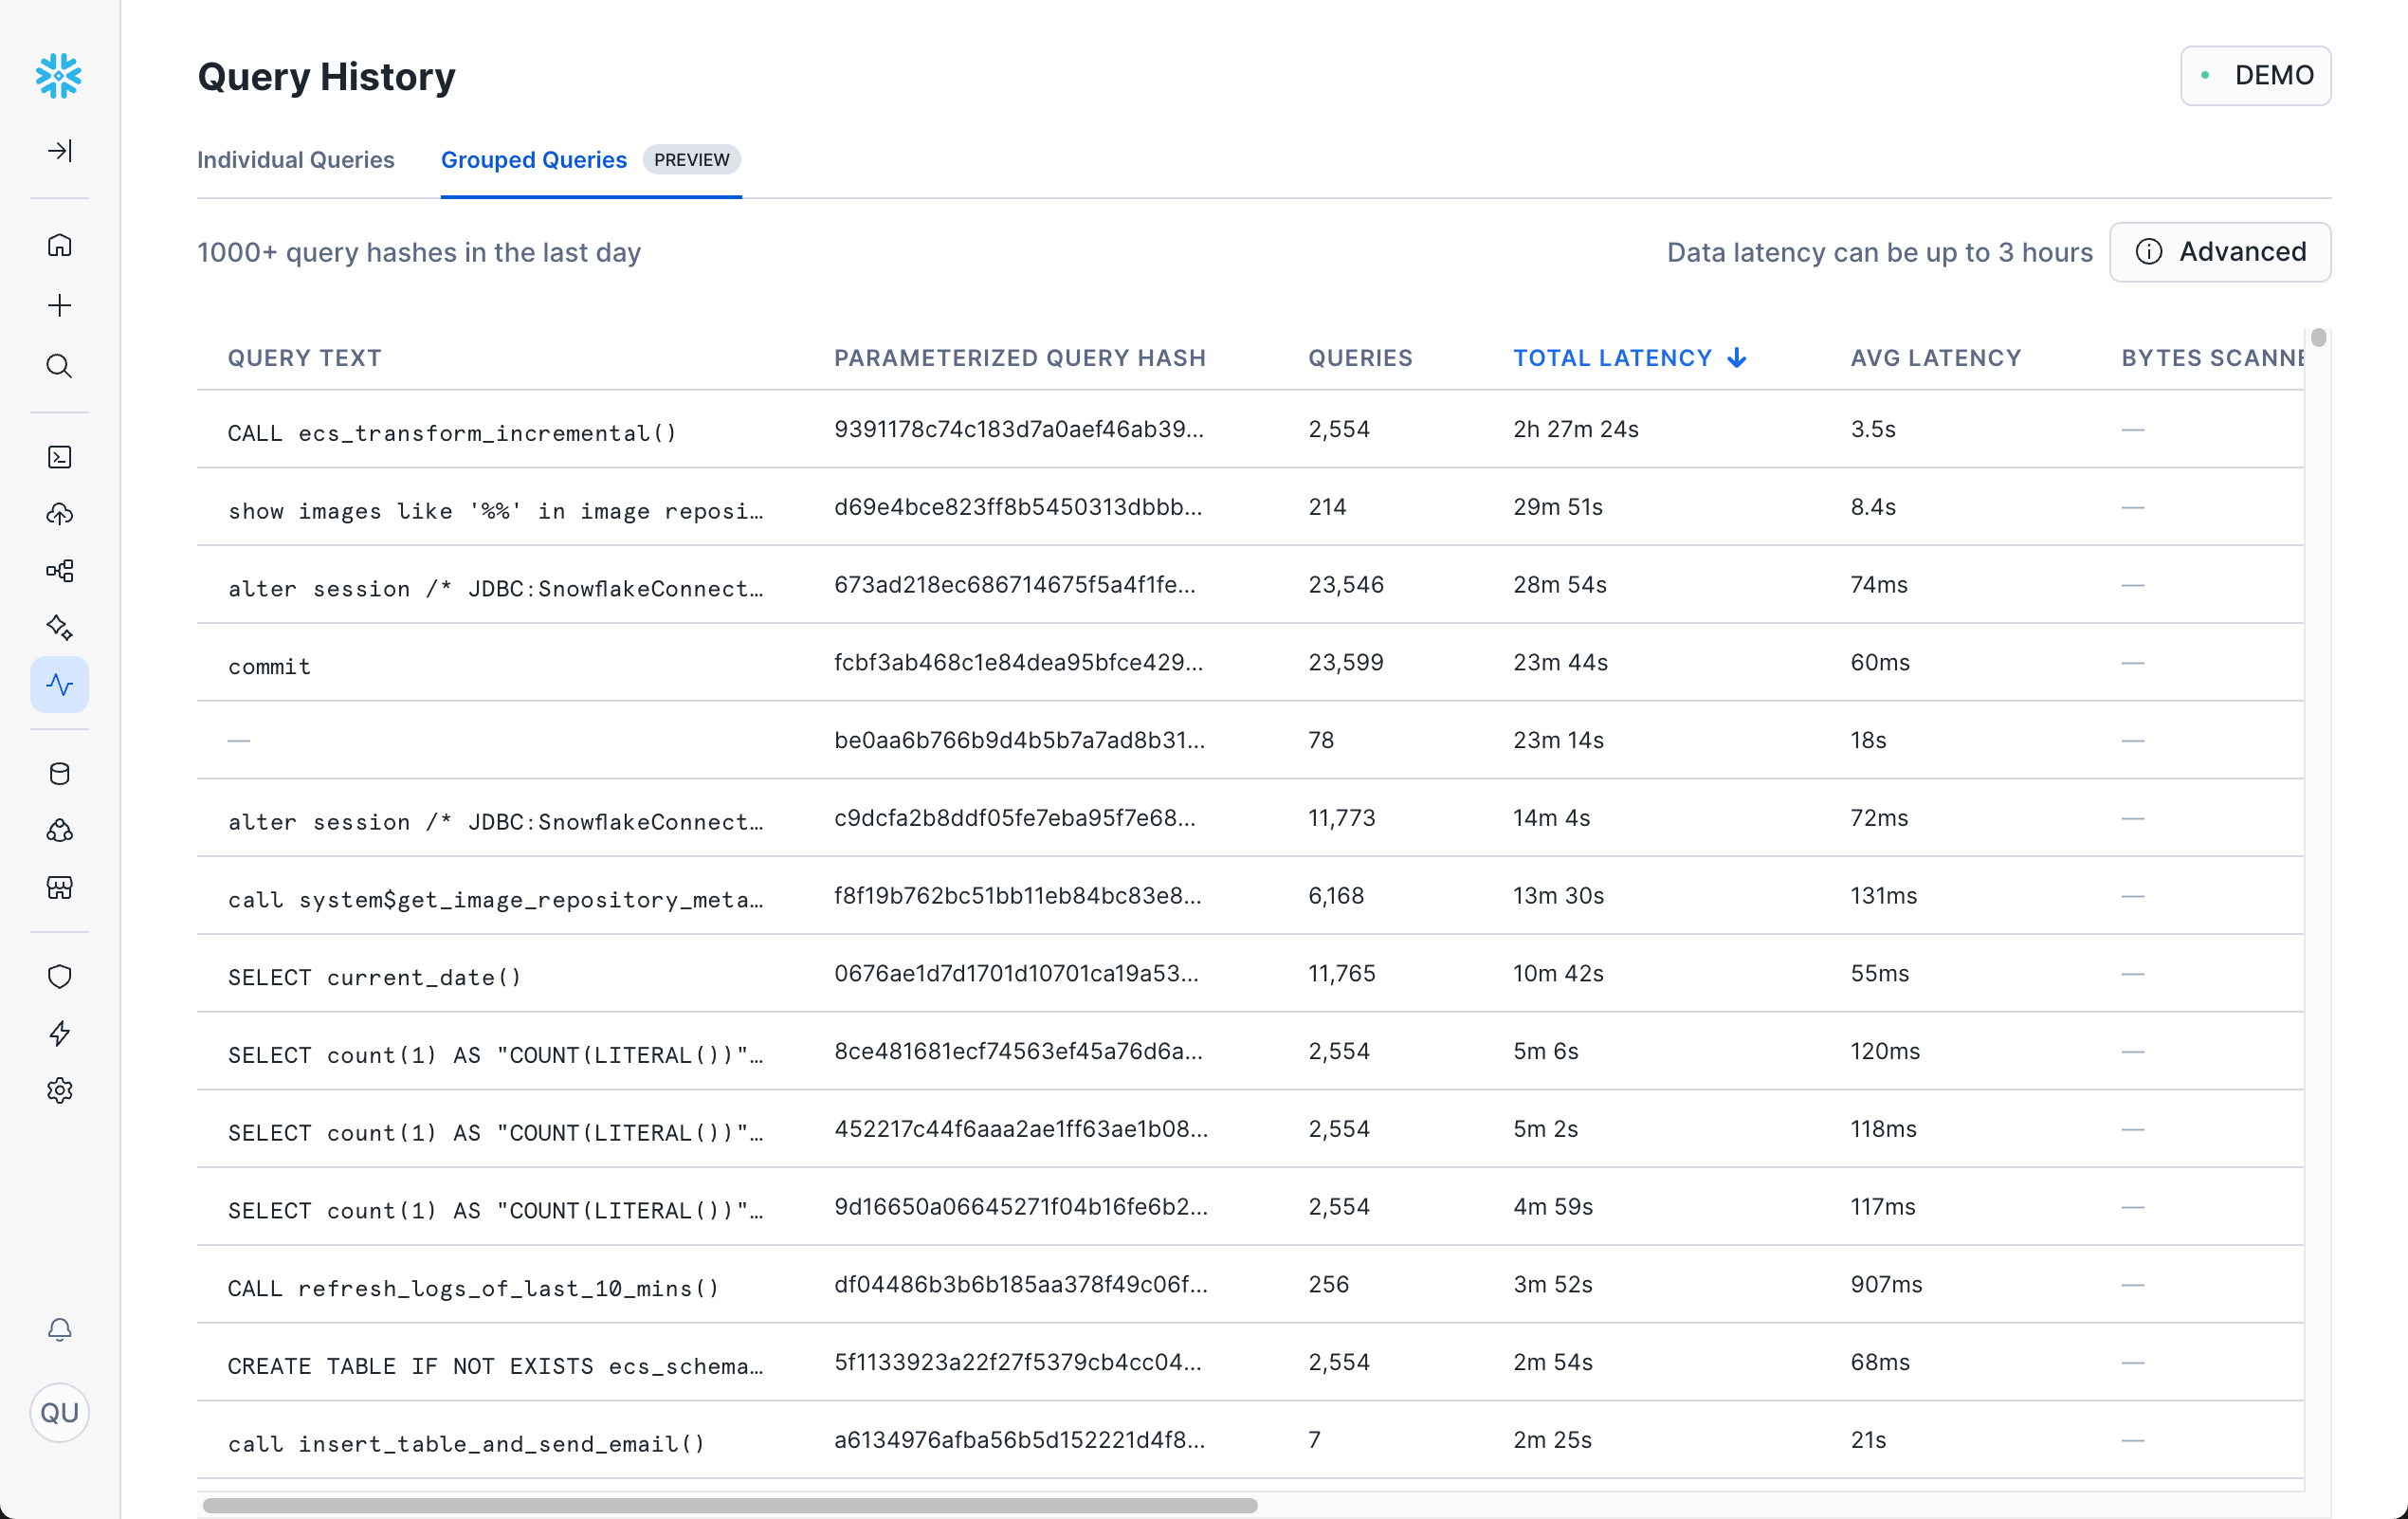Collapse the left navigation sidebar
The height and width of the screenshot is (1519, 2408).
tap(60, 151)
